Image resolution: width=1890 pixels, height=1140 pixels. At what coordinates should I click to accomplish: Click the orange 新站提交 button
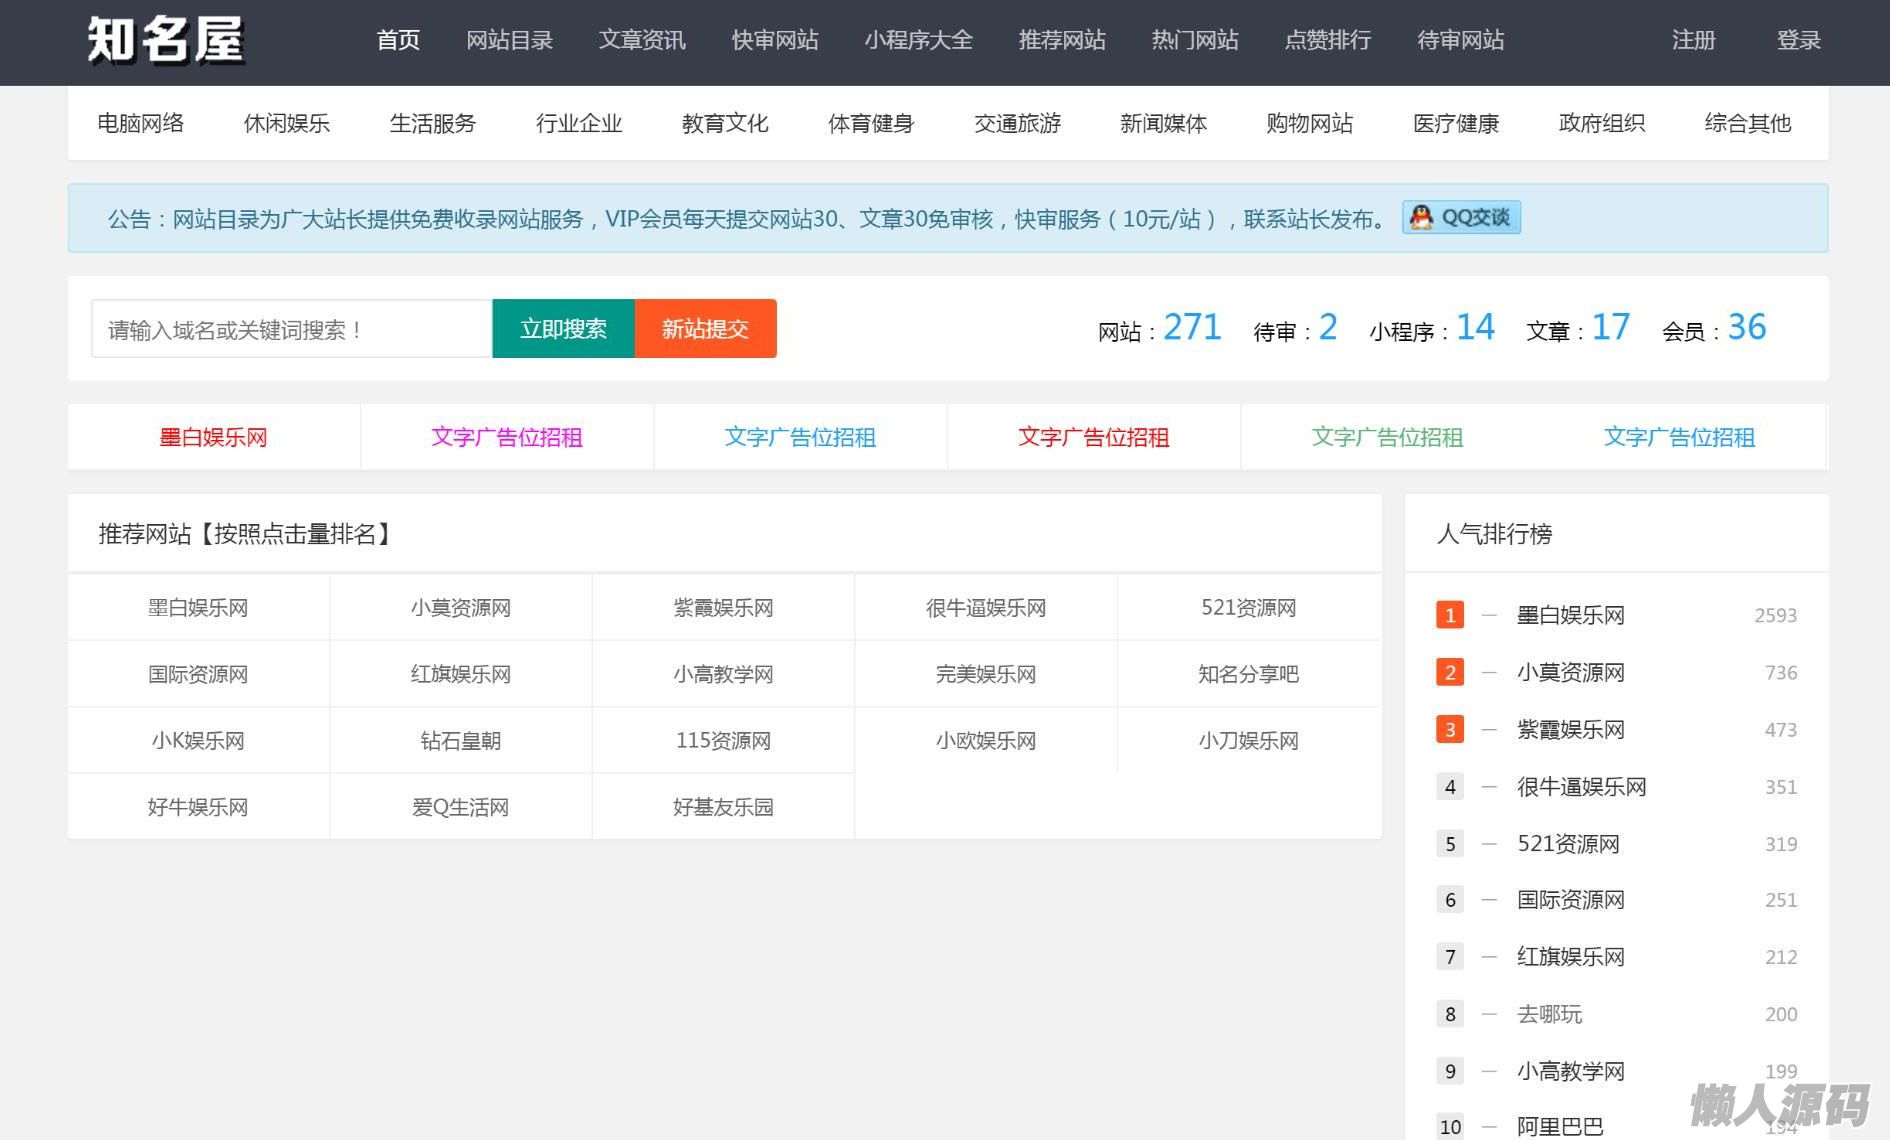pos(705,329)
